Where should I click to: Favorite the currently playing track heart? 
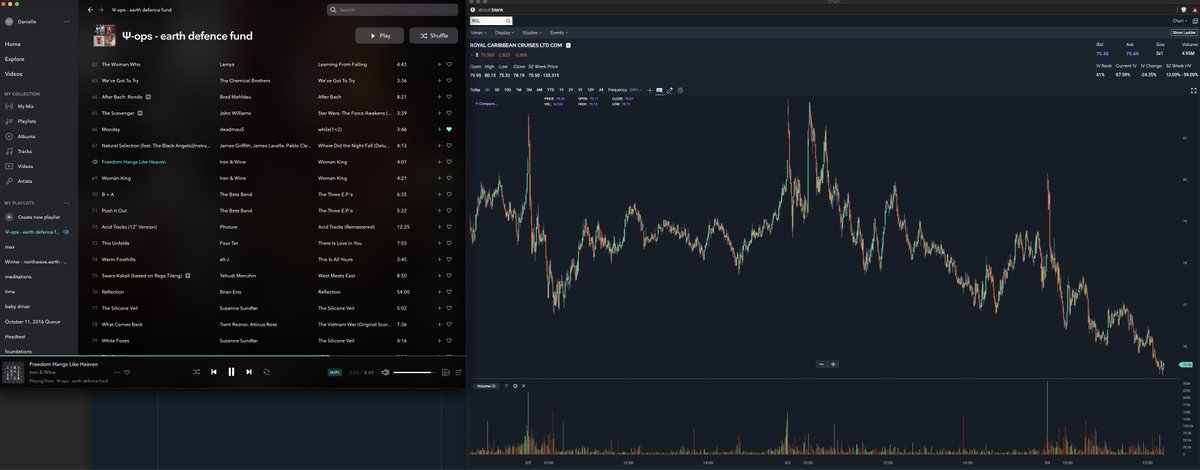click(127, 372)
